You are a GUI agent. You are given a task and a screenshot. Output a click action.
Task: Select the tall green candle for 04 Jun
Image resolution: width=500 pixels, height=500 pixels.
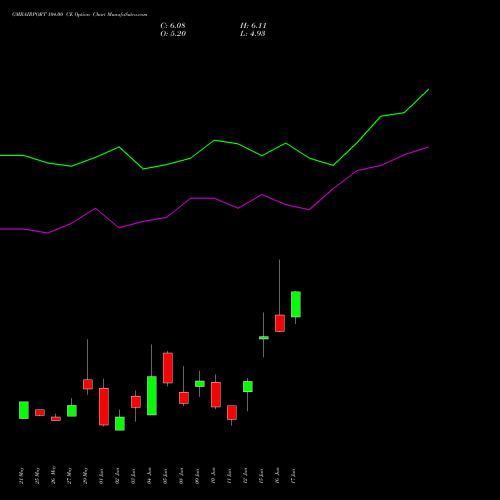152,396
